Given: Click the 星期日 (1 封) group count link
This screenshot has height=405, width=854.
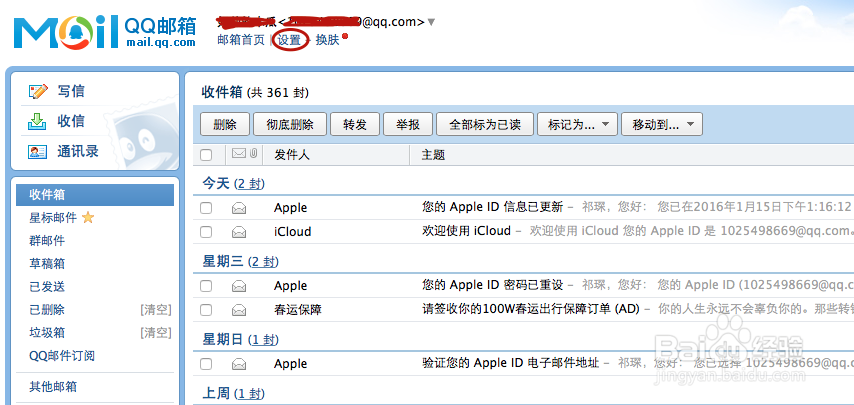Looking at the screenshot, I should click(263, 340).
